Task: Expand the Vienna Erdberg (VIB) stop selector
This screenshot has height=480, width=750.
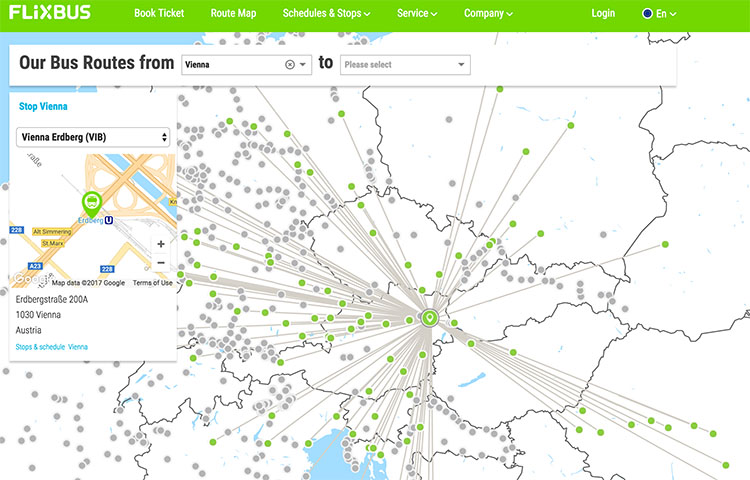Action: (93, 137)
